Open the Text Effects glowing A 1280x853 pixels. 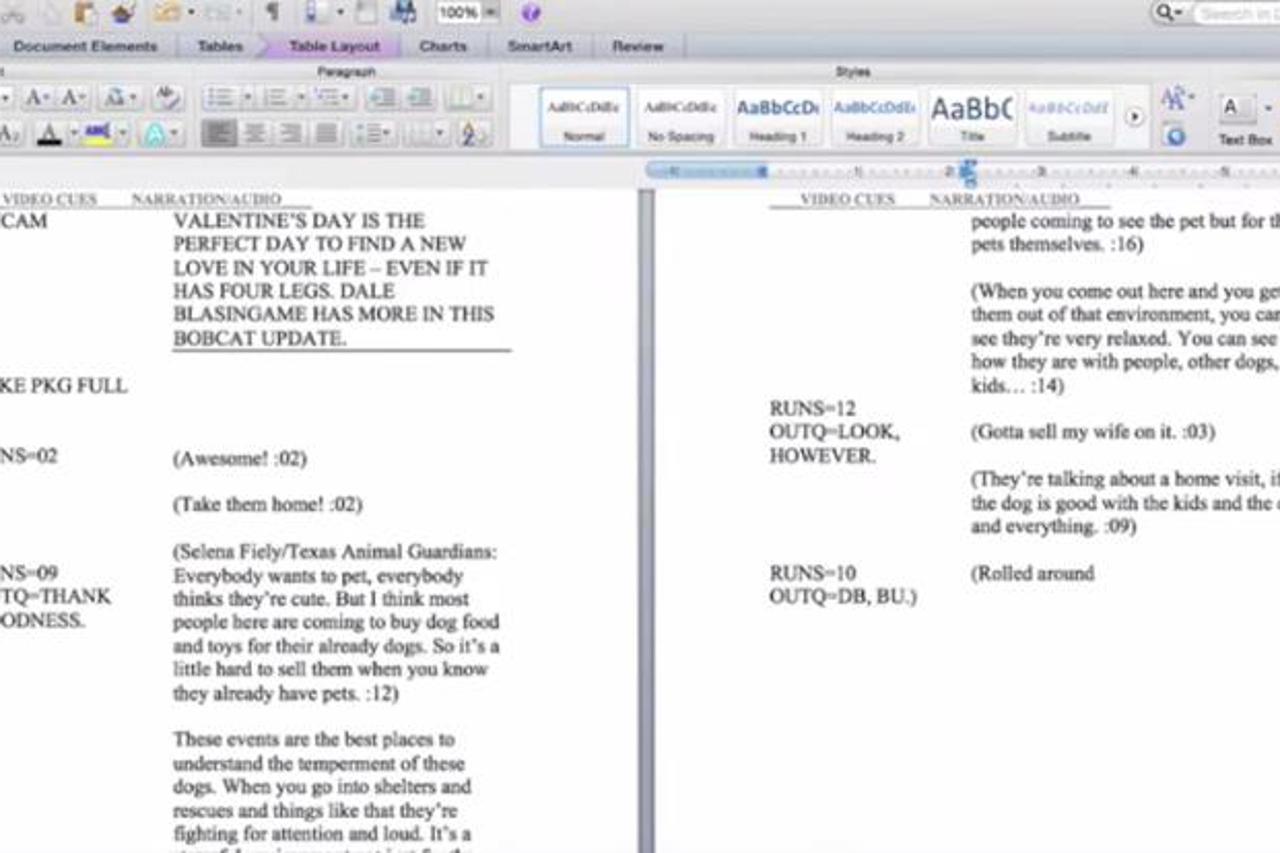tap(155, 134)
